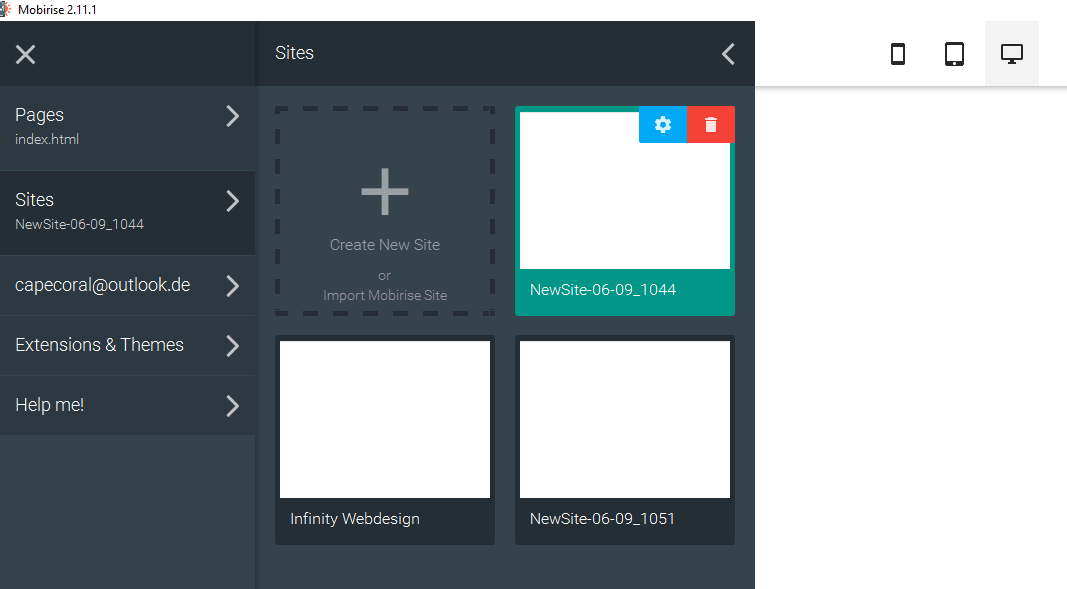Expand the Sites chevron arrow

point(232,201)
